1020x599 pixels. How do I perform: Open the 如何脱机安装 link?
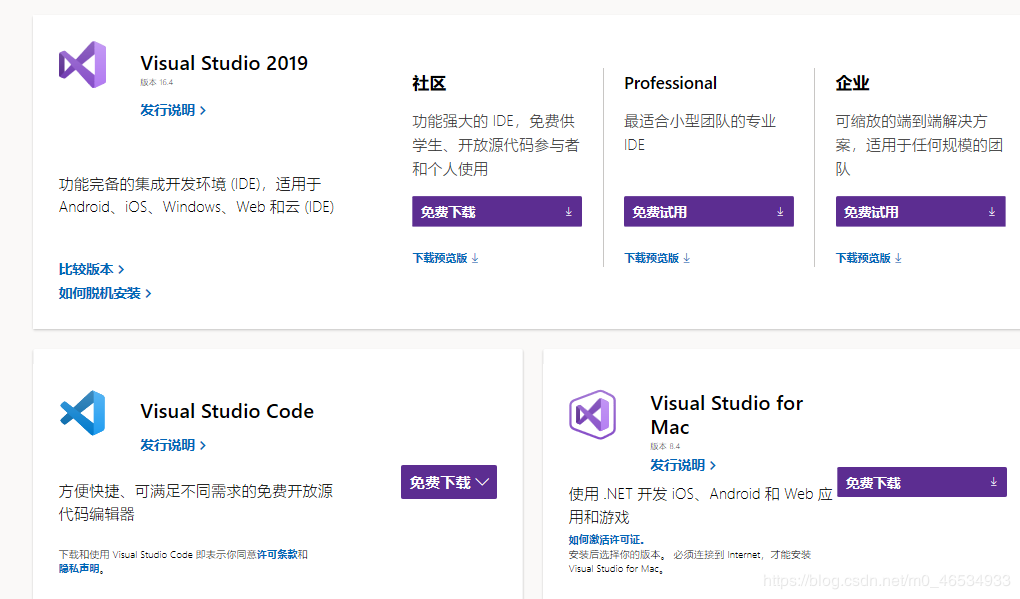[101, 293]
